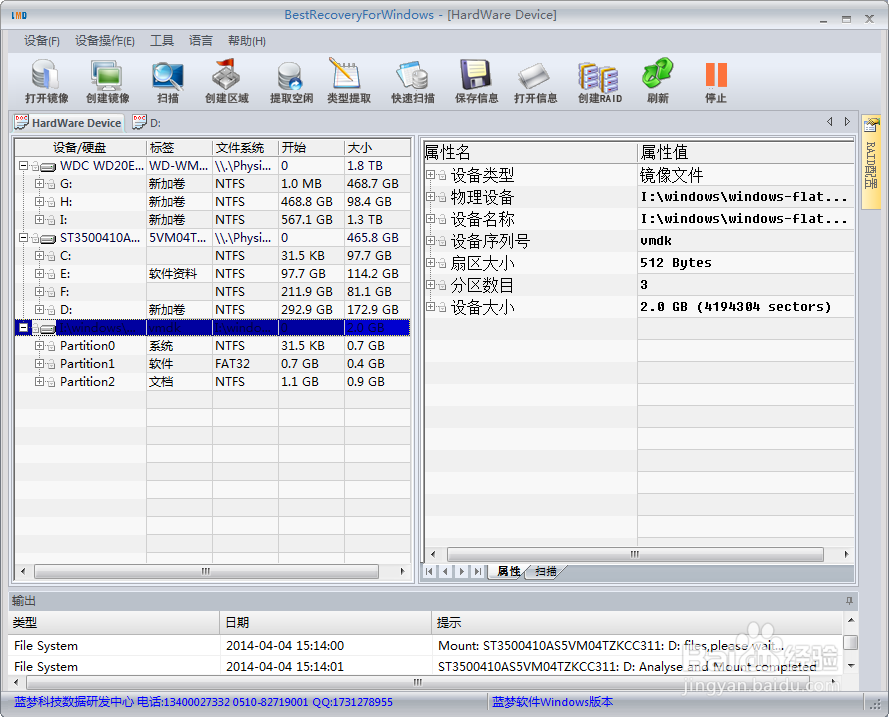Click the 类型提取 type extraction icon
889x717 pixels.
tap(349, 82)
